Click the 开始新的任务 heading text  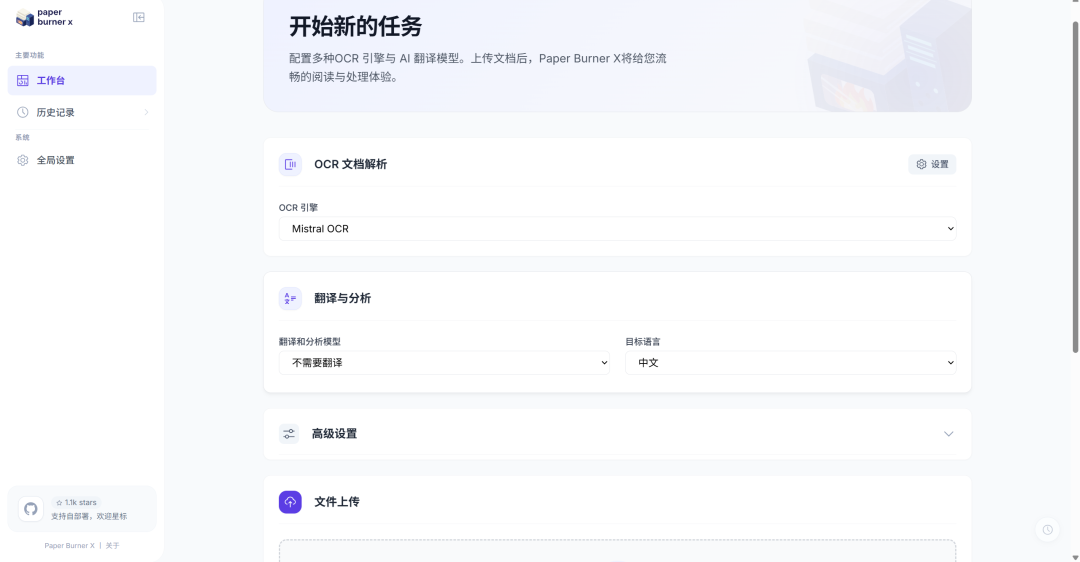(x=355, y=27)
